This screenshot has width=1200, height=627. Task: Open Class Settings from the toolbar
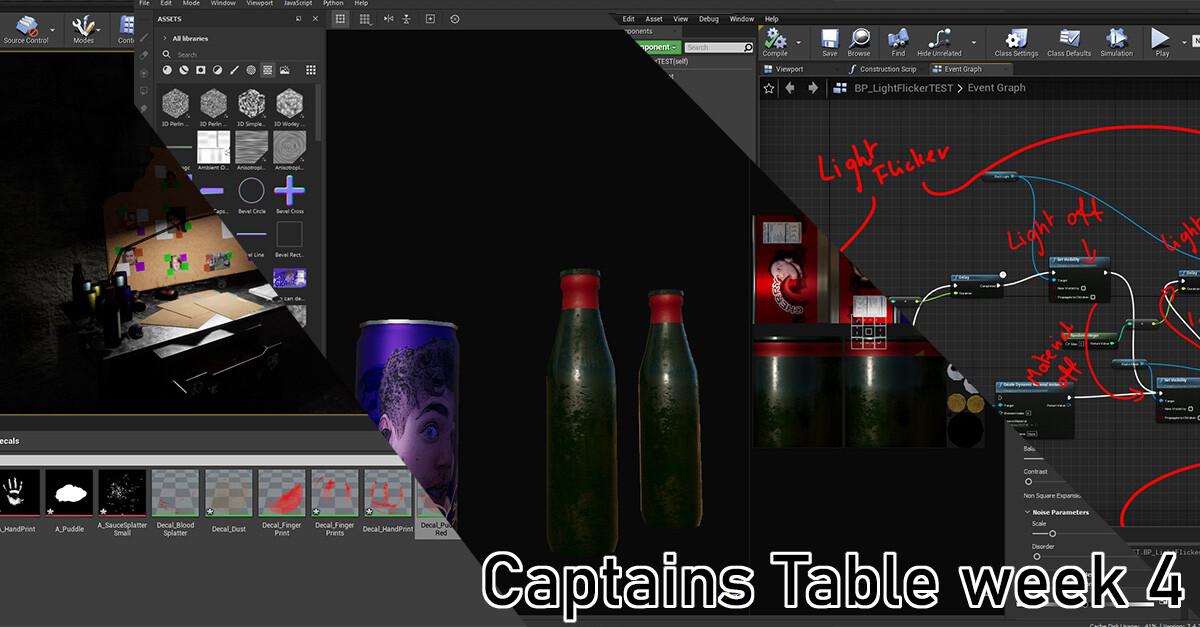pos(1016,40)
